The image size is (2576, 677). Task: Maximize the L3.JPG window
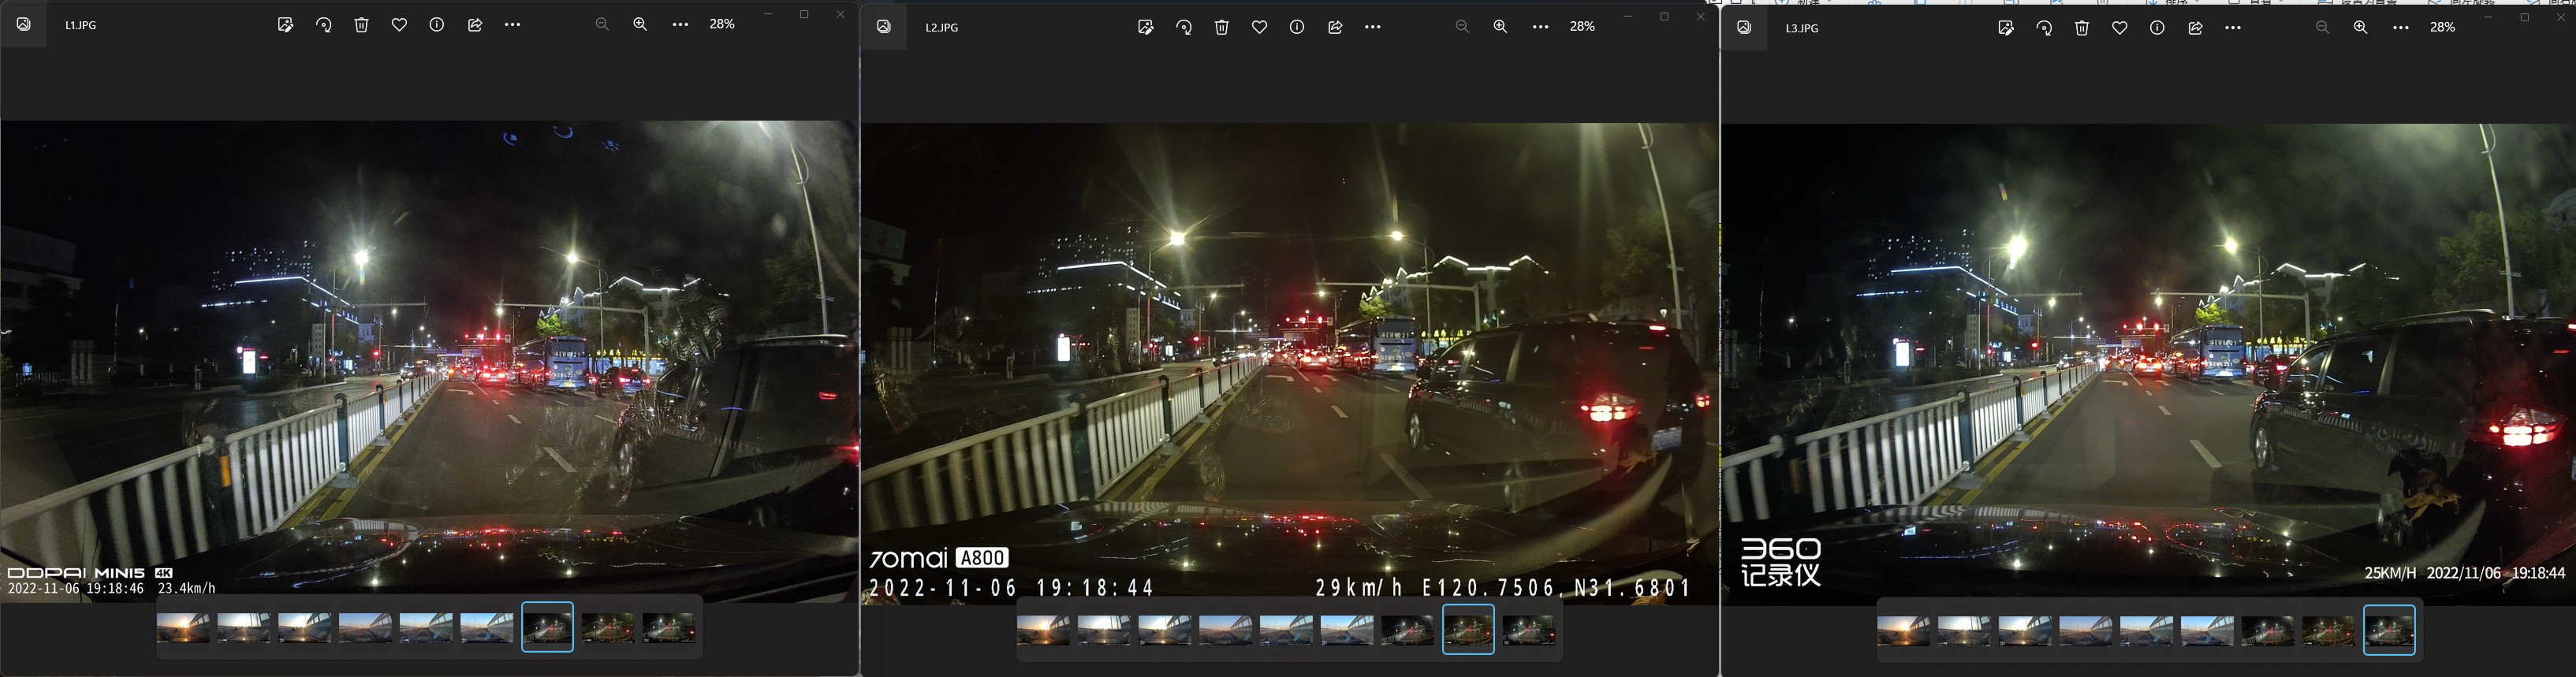(2524, 17)
